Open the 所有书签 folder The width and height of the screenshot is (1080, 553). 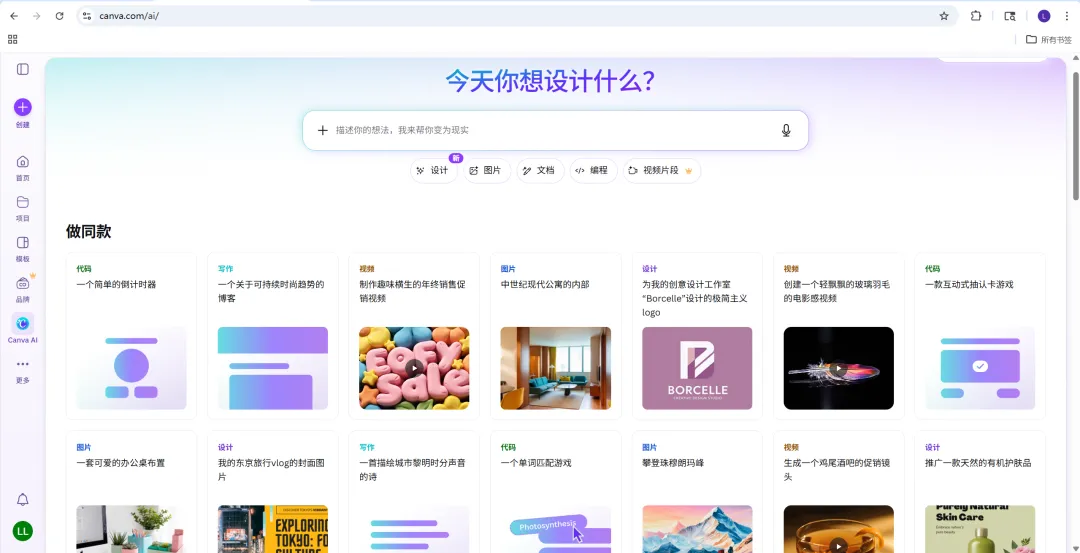1048,39
